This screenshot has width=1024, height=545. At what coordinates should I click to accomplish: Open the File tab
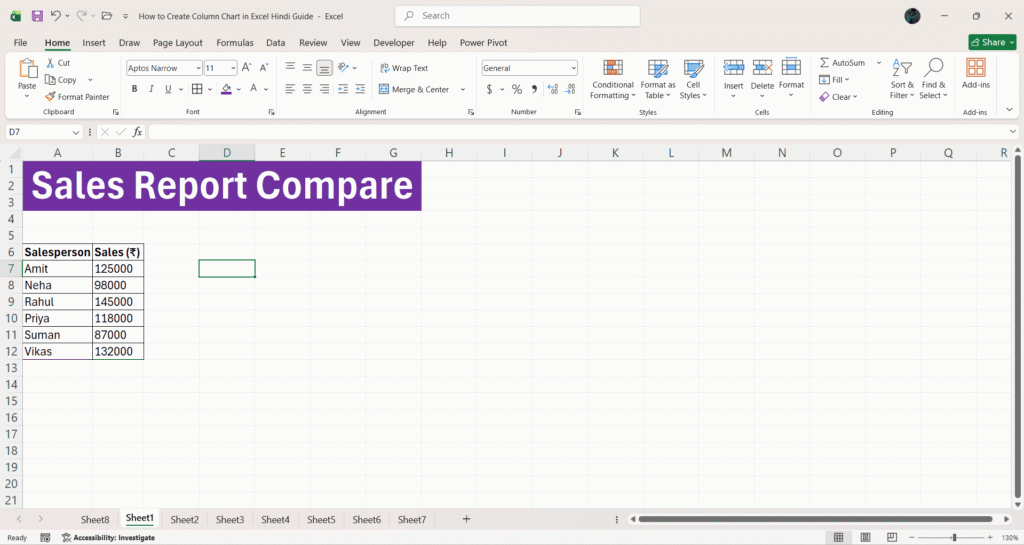20,42
